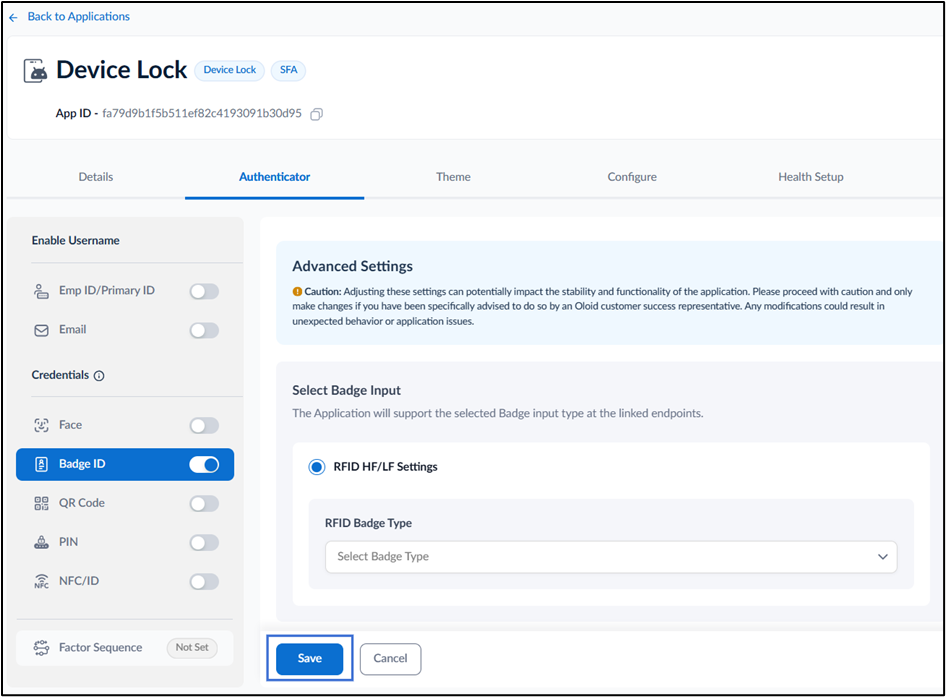
Task: Click the Emp ID/Primary ID label
Action: click(x=107, y=291)
